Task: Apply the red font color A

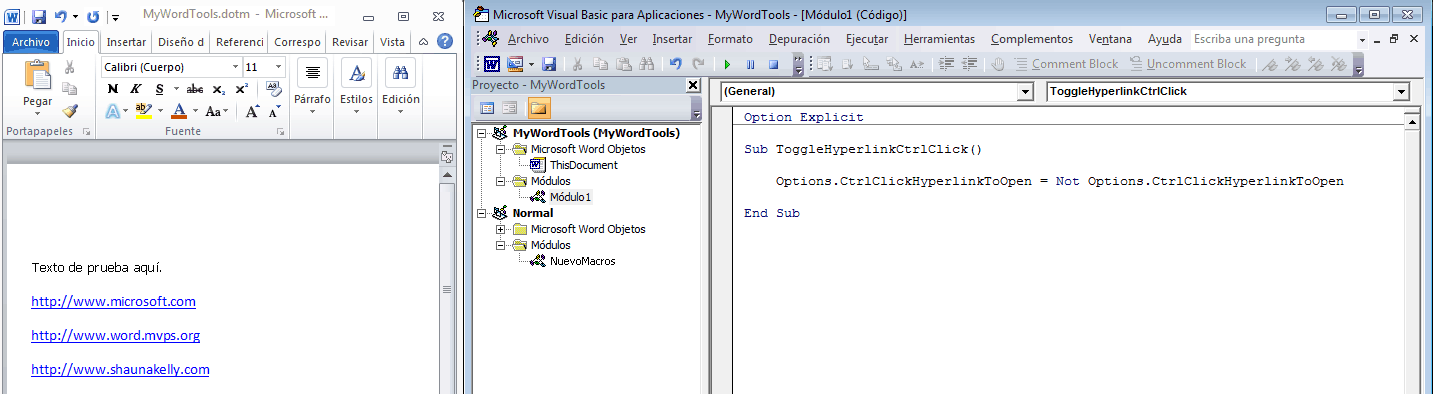Action: tap(179, 111)
